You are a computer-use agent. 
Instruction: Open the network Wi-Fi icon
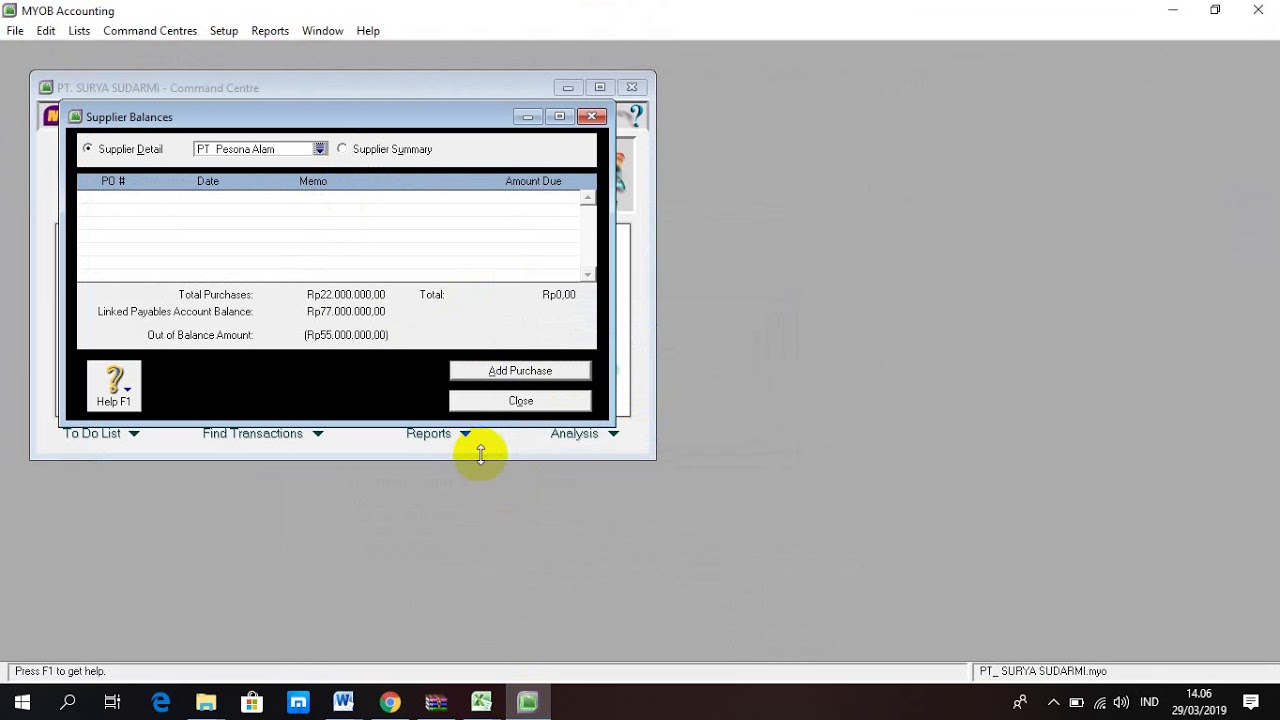1099,702
